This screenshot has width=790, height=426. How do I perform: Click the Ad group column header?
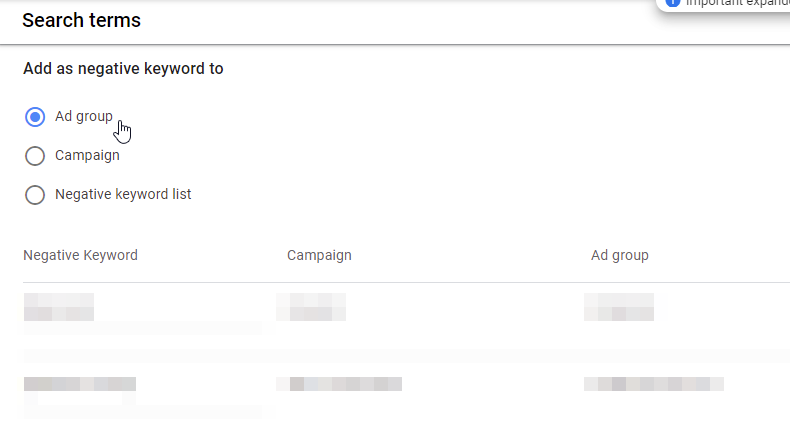point(620,255)
